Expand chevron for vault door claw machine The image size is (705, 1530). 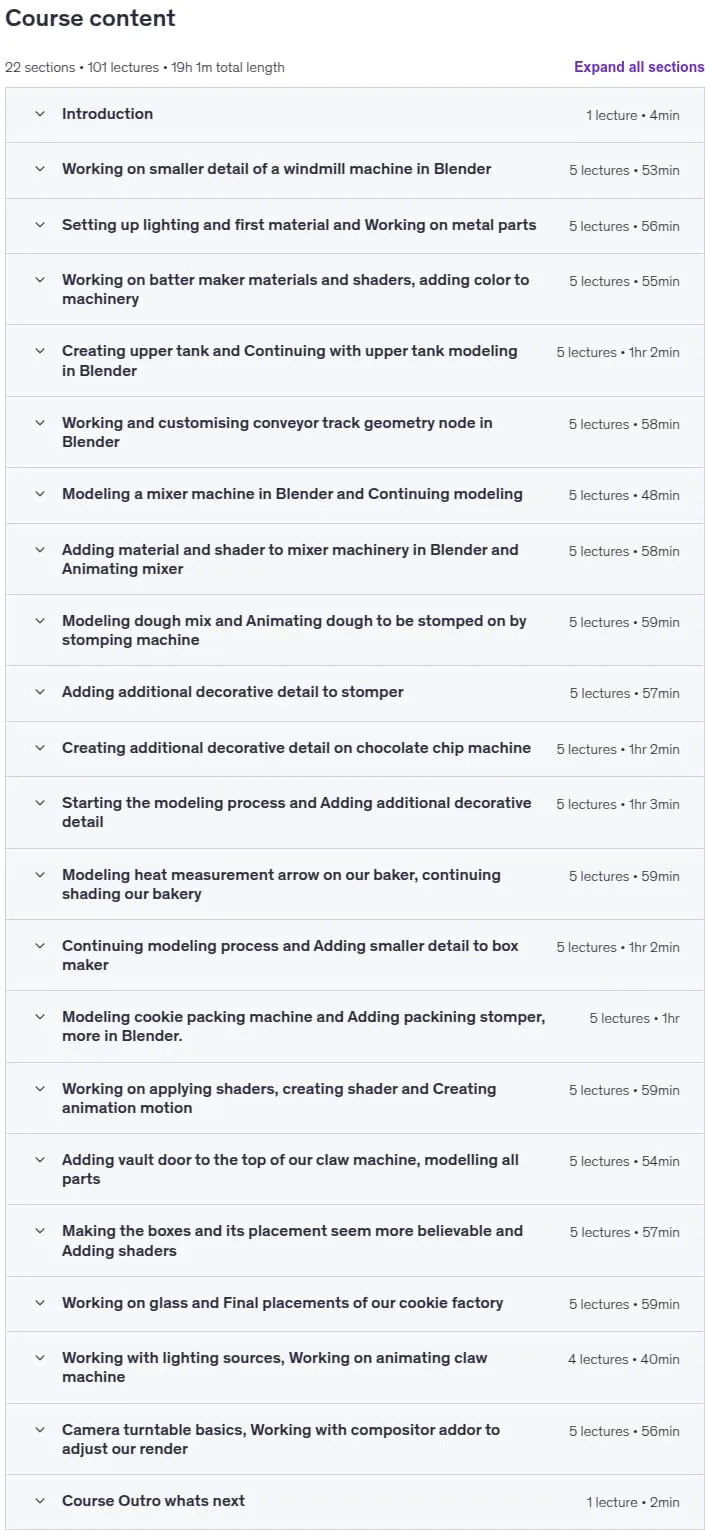click(40, 1160)
